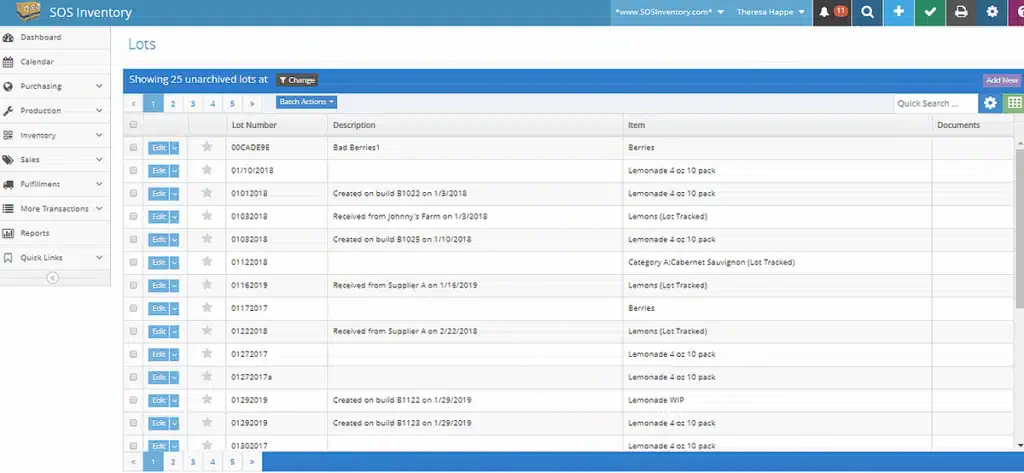Click the printer icon in header
This screenshot has width=1024, height=473.
[961, 12]
